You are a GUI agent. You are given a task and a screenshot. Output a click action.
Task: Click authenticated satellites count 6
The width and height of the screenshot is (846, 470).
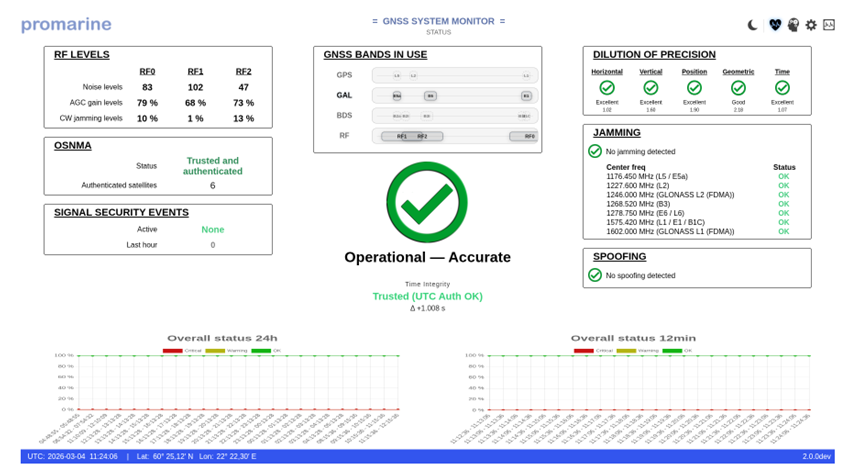pos(213,185)
